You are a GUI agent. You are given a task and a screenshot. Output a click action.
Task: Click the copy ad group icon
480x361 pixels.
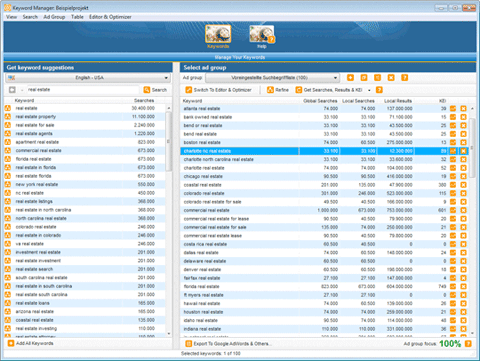[x=364, y=78]
